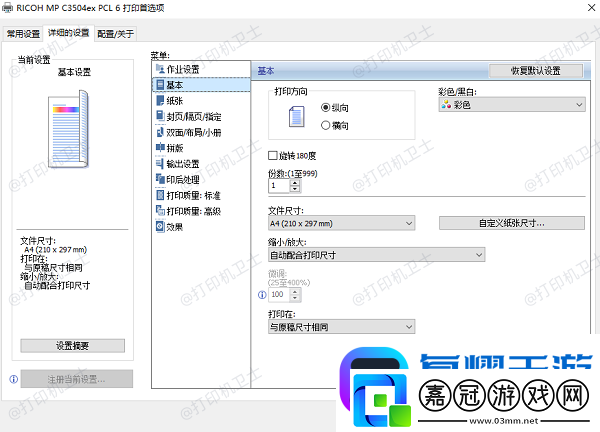Image resolution: width=600 pixels, height=432 pixels.
Task: Click the info icon beside 注册当前设置
Action: tap(14, 379)
